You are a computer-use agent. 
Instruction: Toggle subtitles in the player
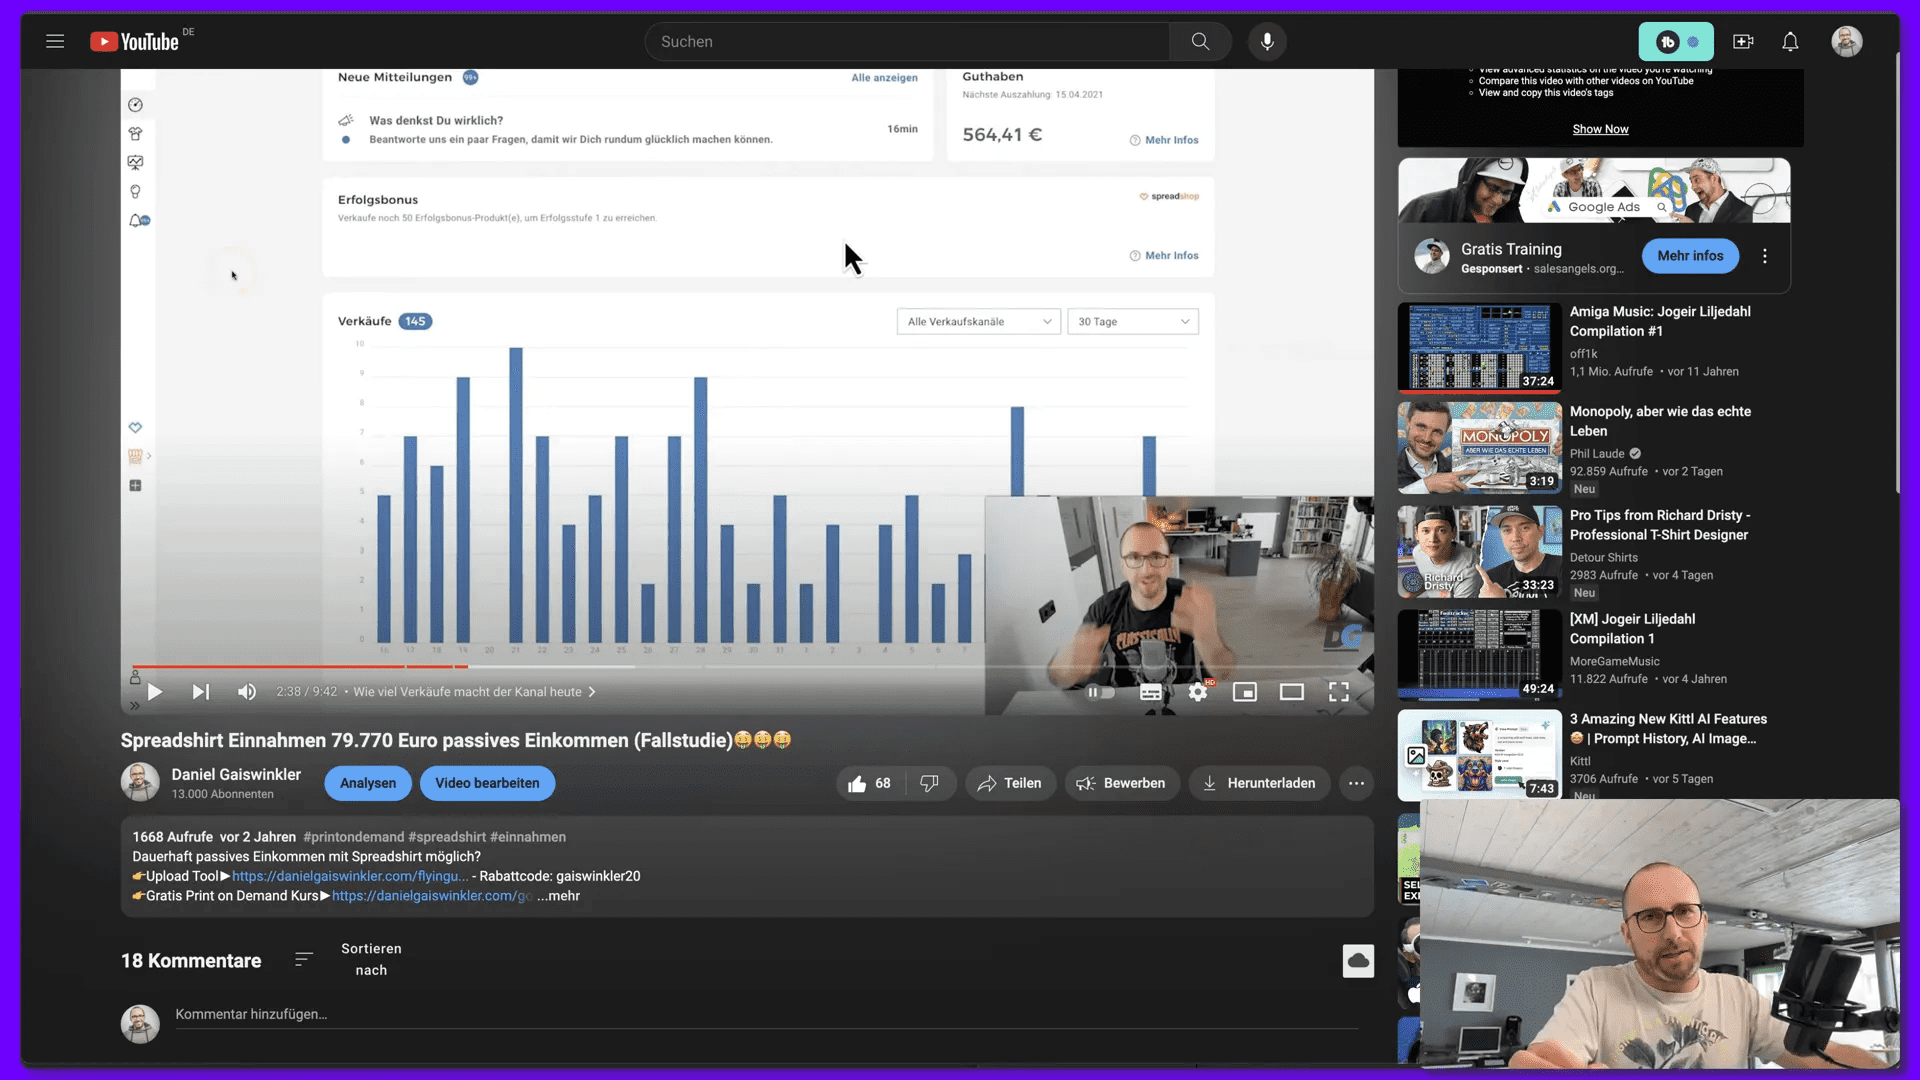(1151, 692)
